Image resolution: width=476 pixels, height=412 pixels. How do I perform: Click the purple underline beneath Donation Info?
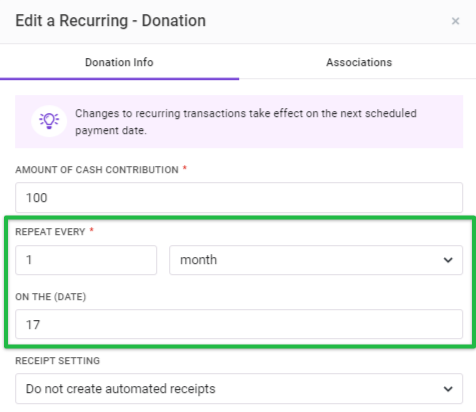tap(119, 79)
